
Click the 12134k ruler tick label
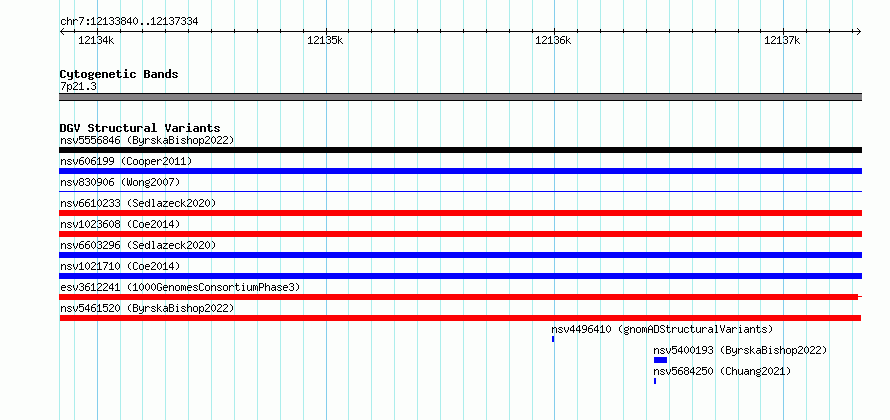96,40
